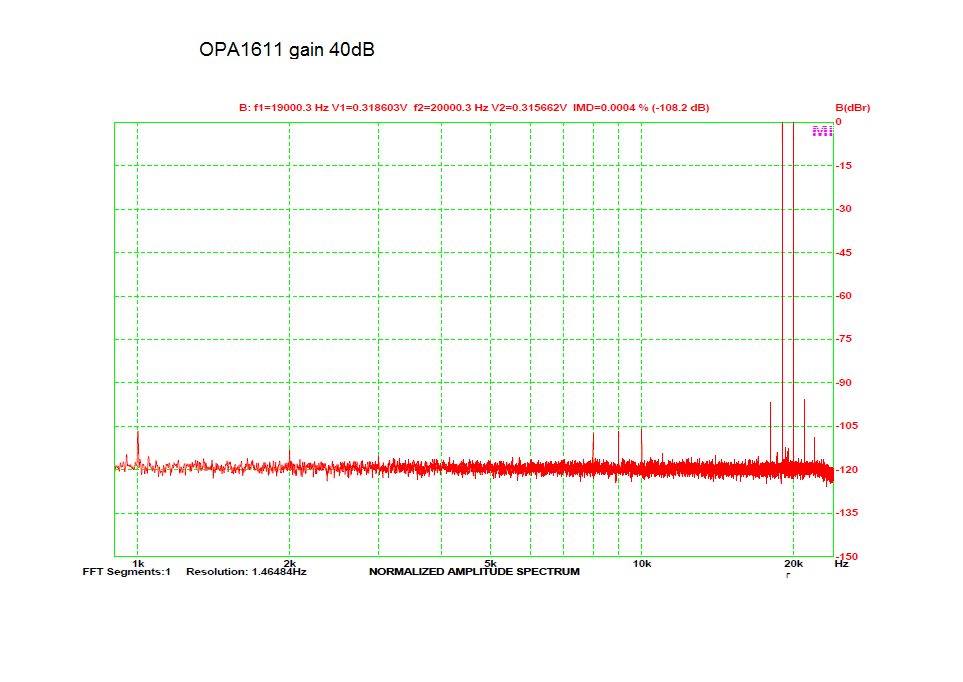Click the "-90" amplitude axis label
This screenshot has height=682, width=963.
pos(844,382)
